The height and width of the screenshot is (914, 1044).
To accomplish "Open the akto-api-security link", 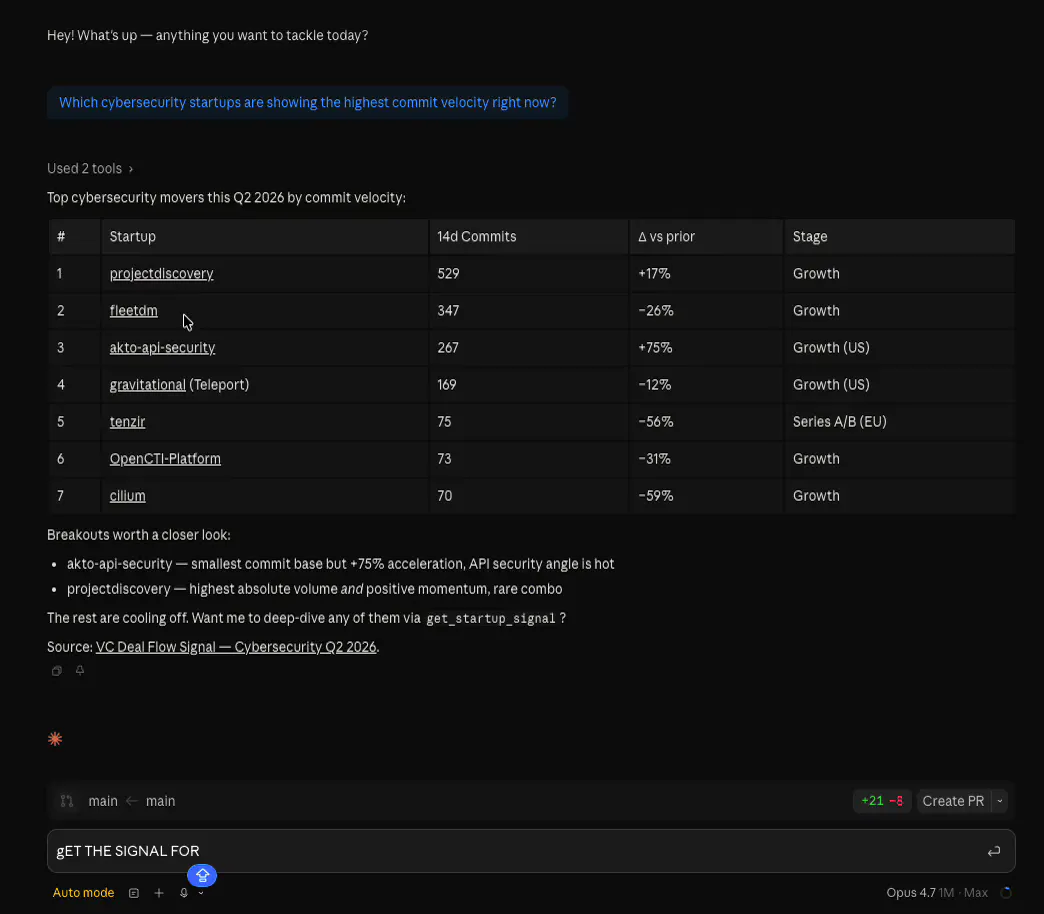I will tap(162, 347).
